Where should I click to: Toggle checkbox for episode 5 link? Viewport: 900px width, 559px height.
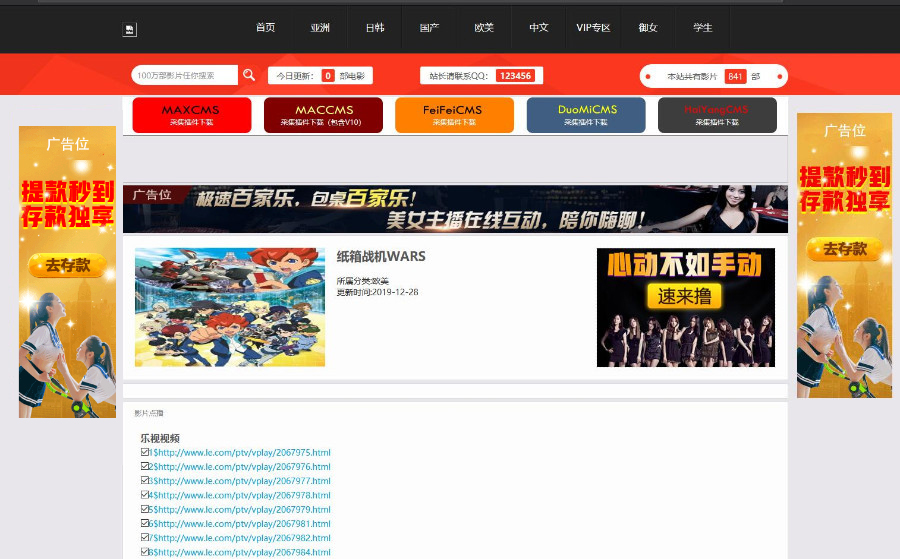click(145, 509)
